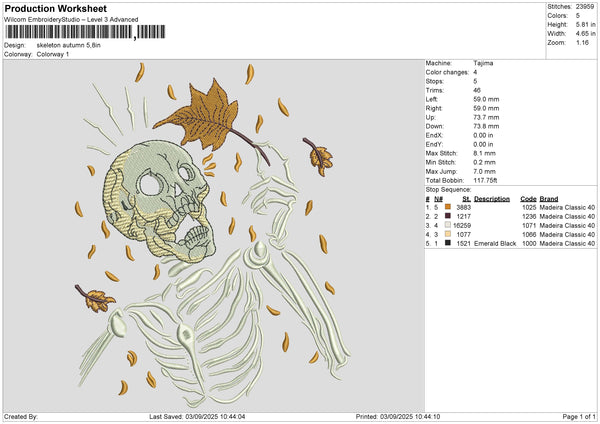
Task: Click the Brand column header
Action: (550, 198)
